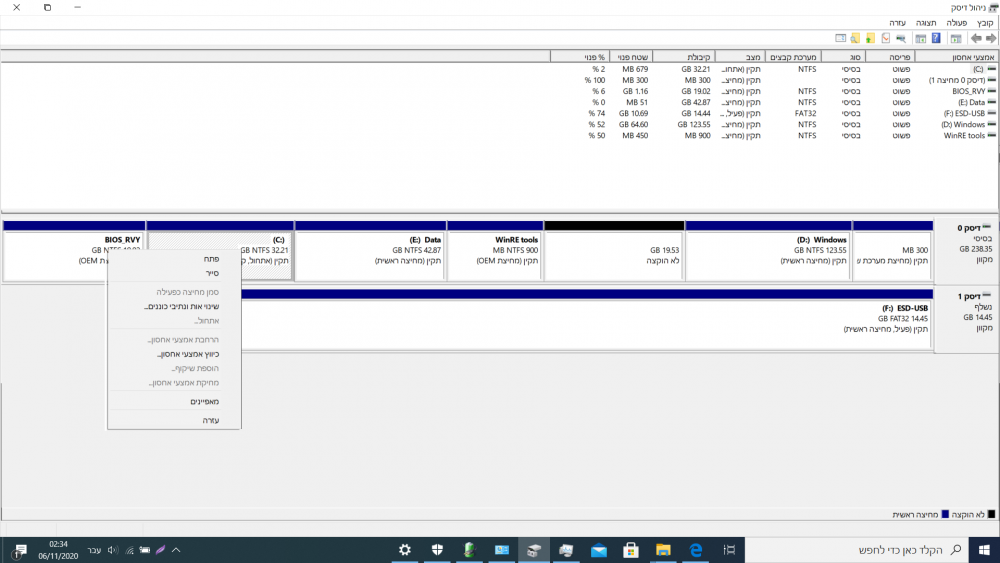This screenshot has width=1000, height=563.
Task: Sort by the מצב column header
Action: click(x=739, y=57)
